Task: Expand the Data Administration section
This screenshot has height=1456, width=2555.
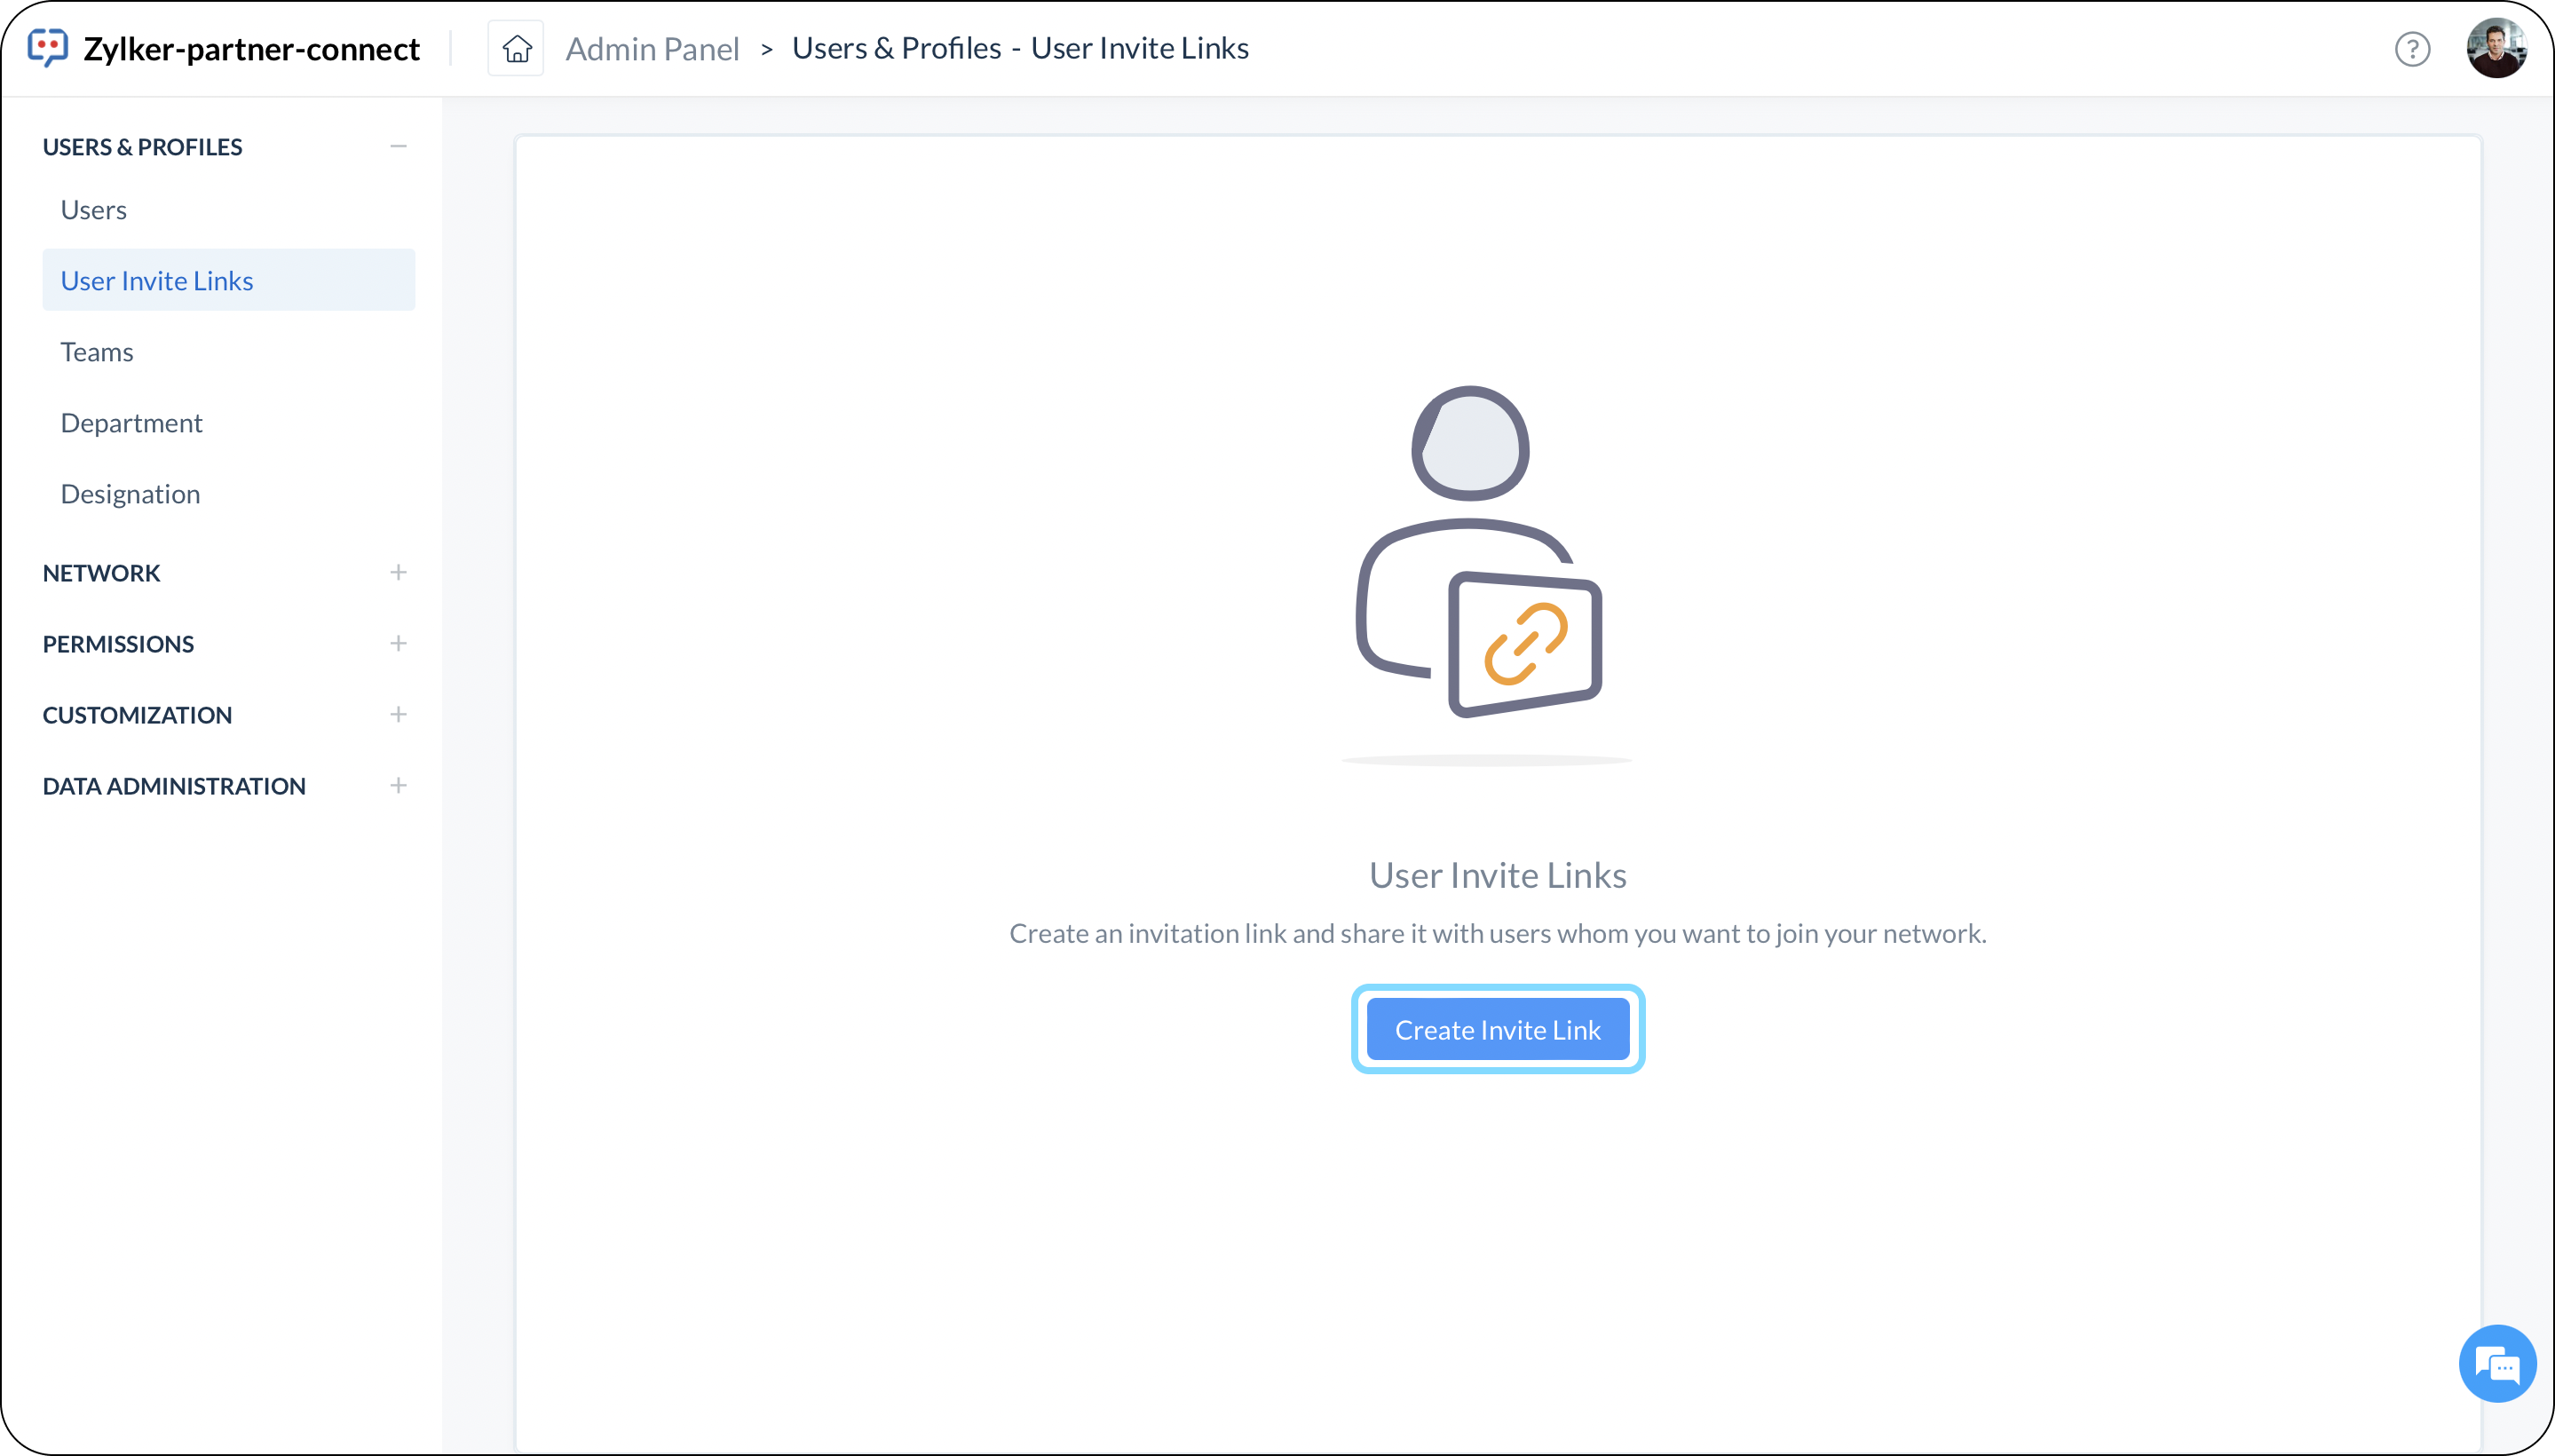Action: [398, 786]
